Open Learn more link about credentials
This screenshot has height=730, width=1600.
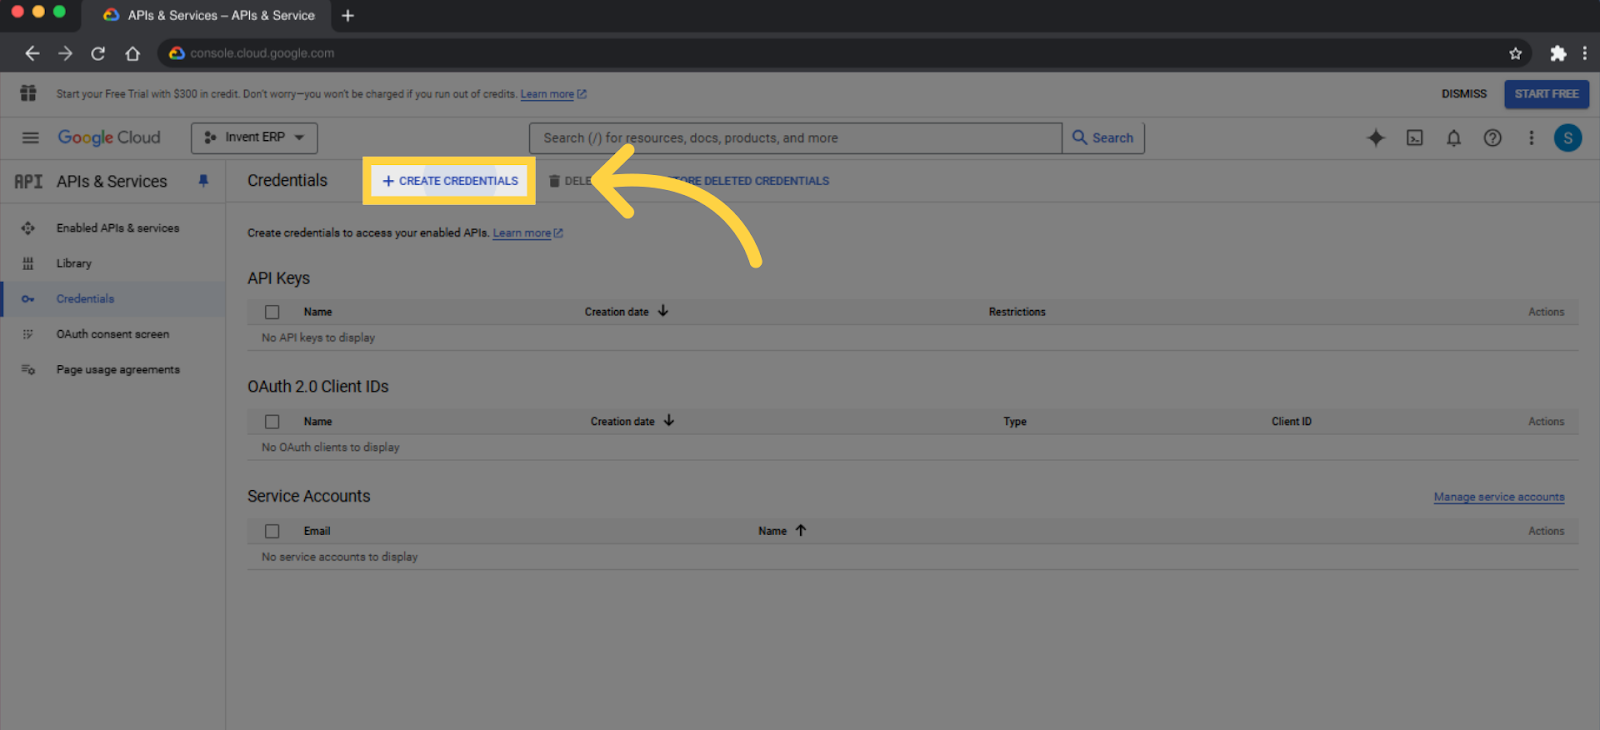coord(528,233)
